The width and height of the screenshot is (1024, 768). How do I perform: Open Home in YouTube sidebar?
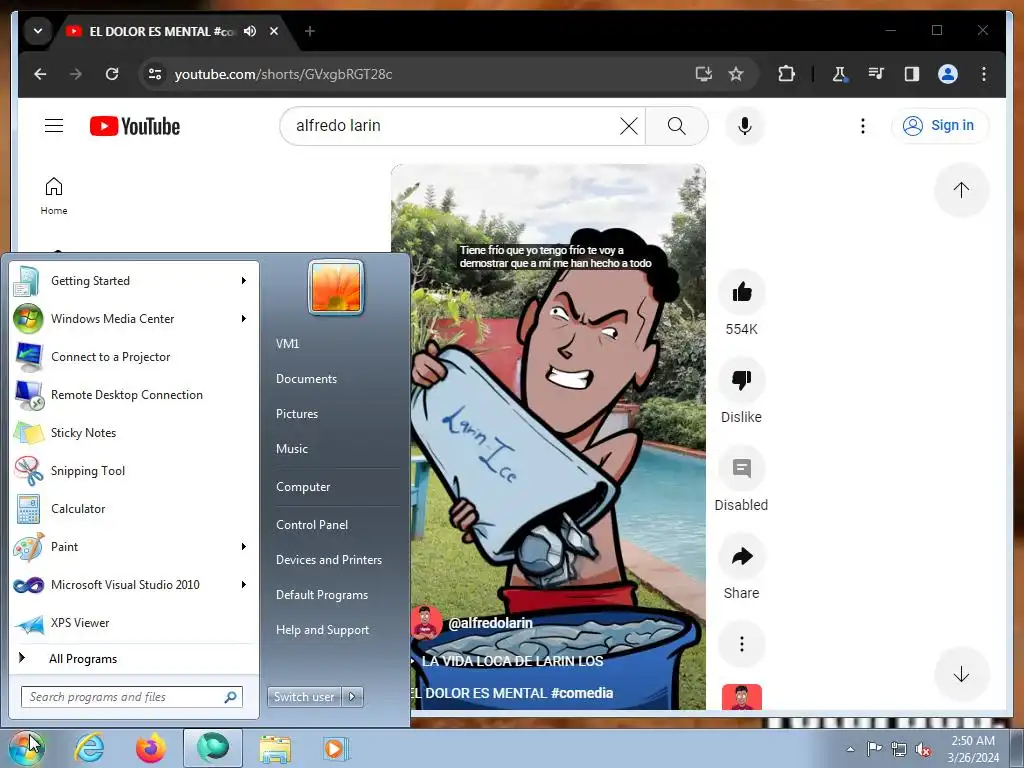(x=54, y=196)
